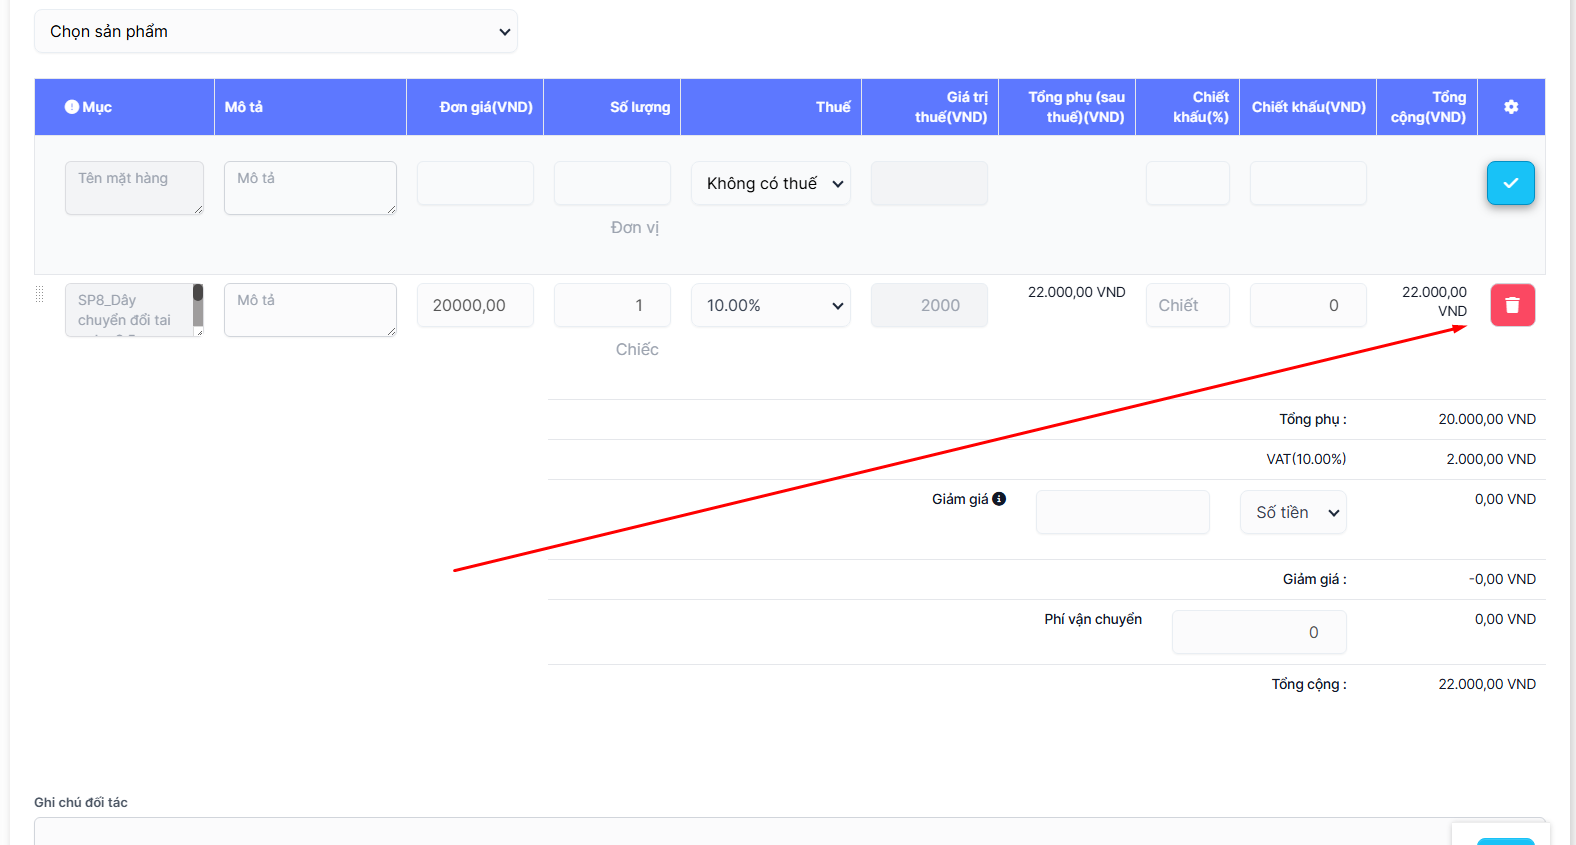Image resolution: width=1576 pixels, height=845 pixels.
Task: Click the Giảm giá amount input box
Action: (x=1122, y=512)
